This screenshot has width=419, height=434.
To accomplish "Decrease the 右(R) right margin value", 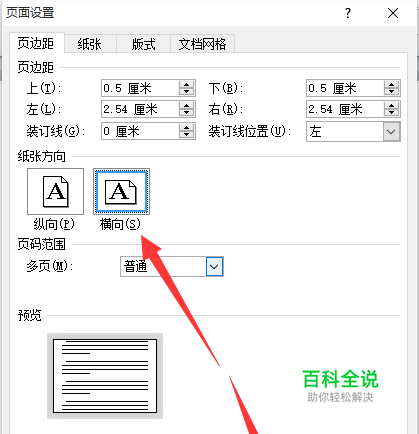I will tap(391, 113).
